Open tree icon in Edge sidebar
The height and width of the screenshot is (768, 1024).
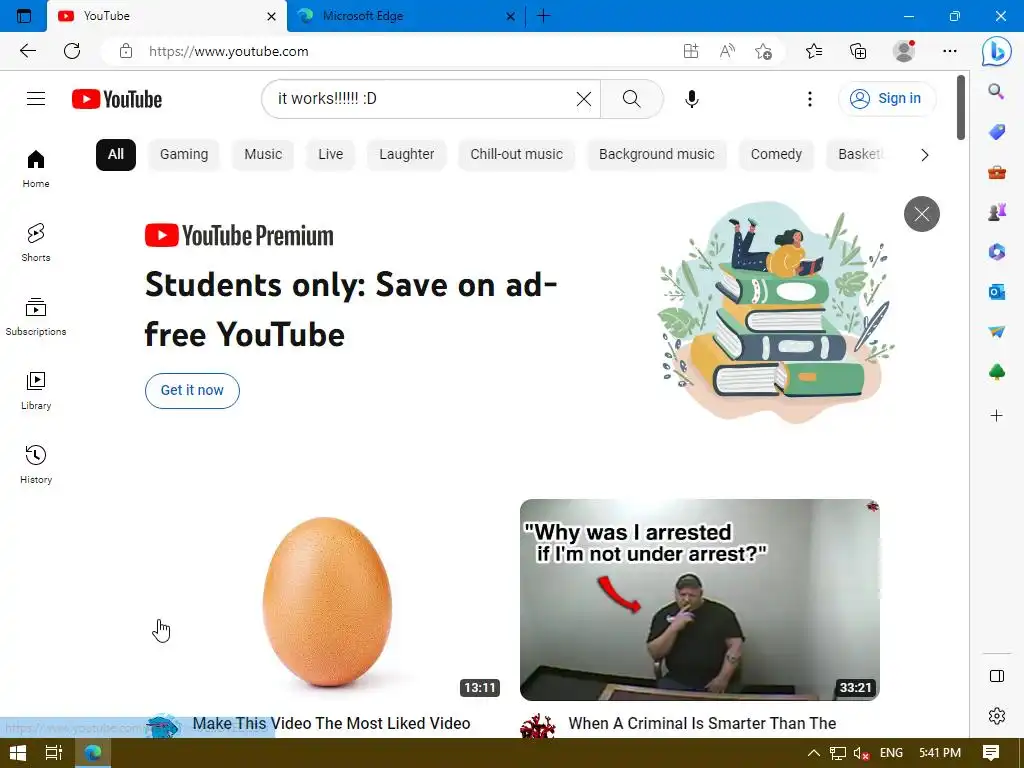(996, 372)
